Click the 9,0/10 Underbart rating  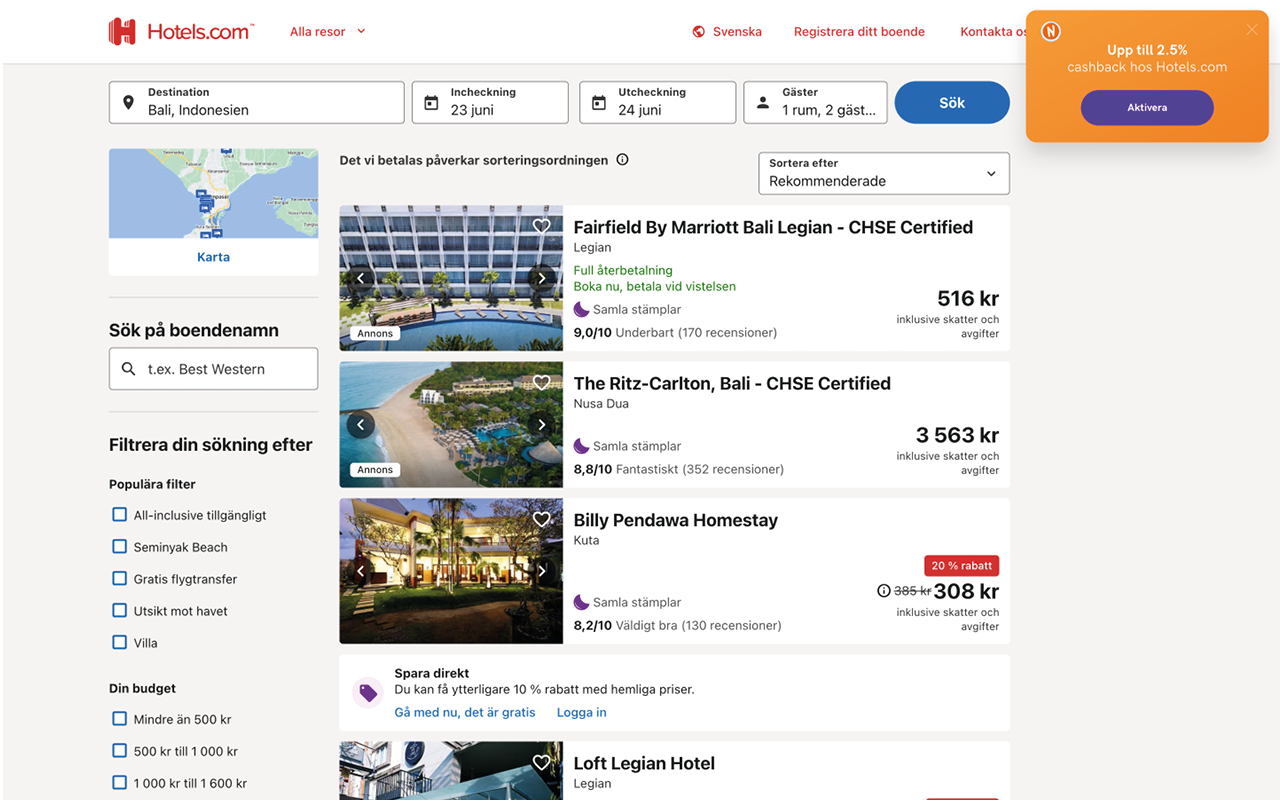point(675,332)
